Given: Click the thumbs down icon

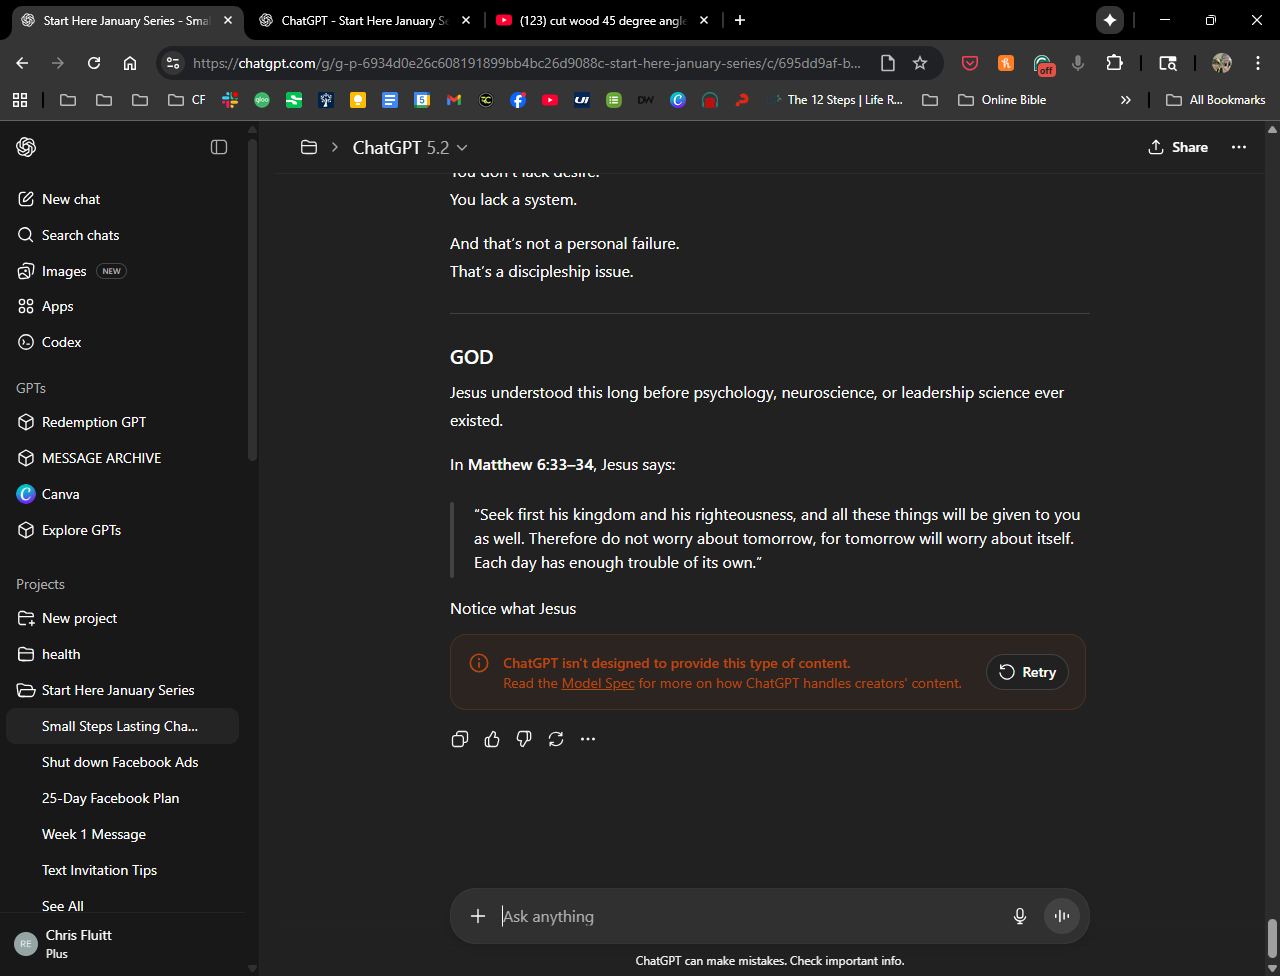Looking at the screenshot, I should tap(524, 739).
